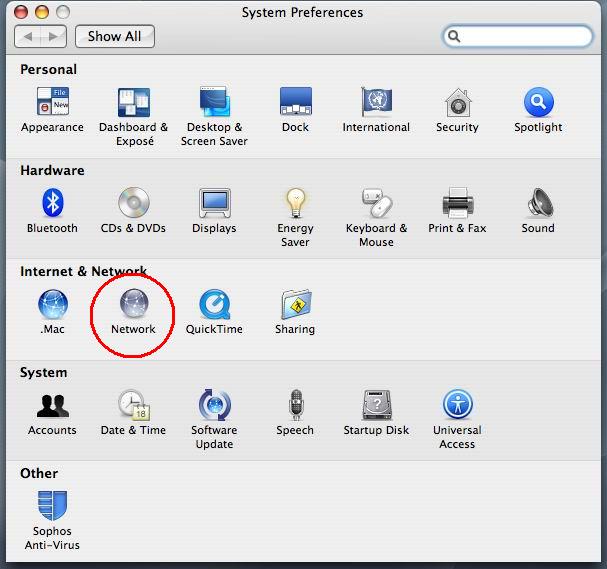Open Keyboard & Mouse settings
The width and height of the screenshot is (607, 569).
point(376,204)
